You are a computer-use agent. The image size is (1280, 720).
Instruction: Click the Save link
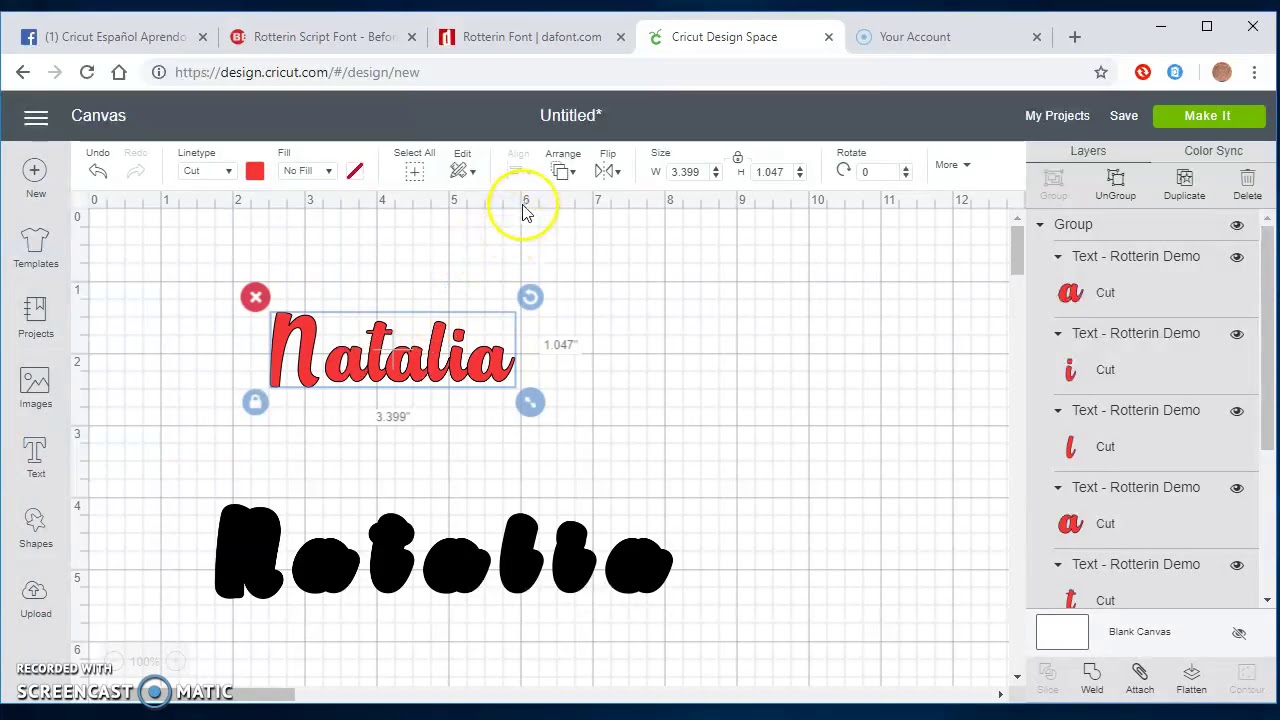[1123, 116]
